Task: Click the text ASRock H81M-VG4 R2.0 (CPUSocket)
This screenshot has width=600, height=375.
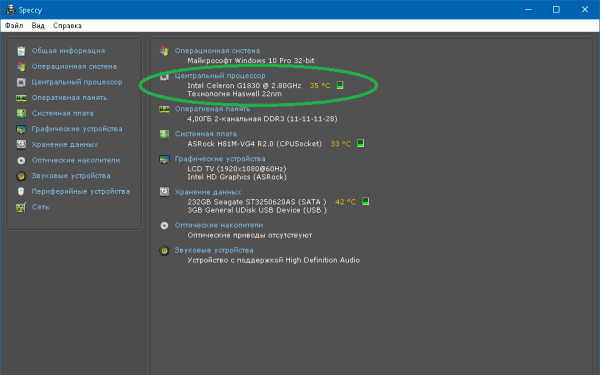Action: [x=254, y=144]
